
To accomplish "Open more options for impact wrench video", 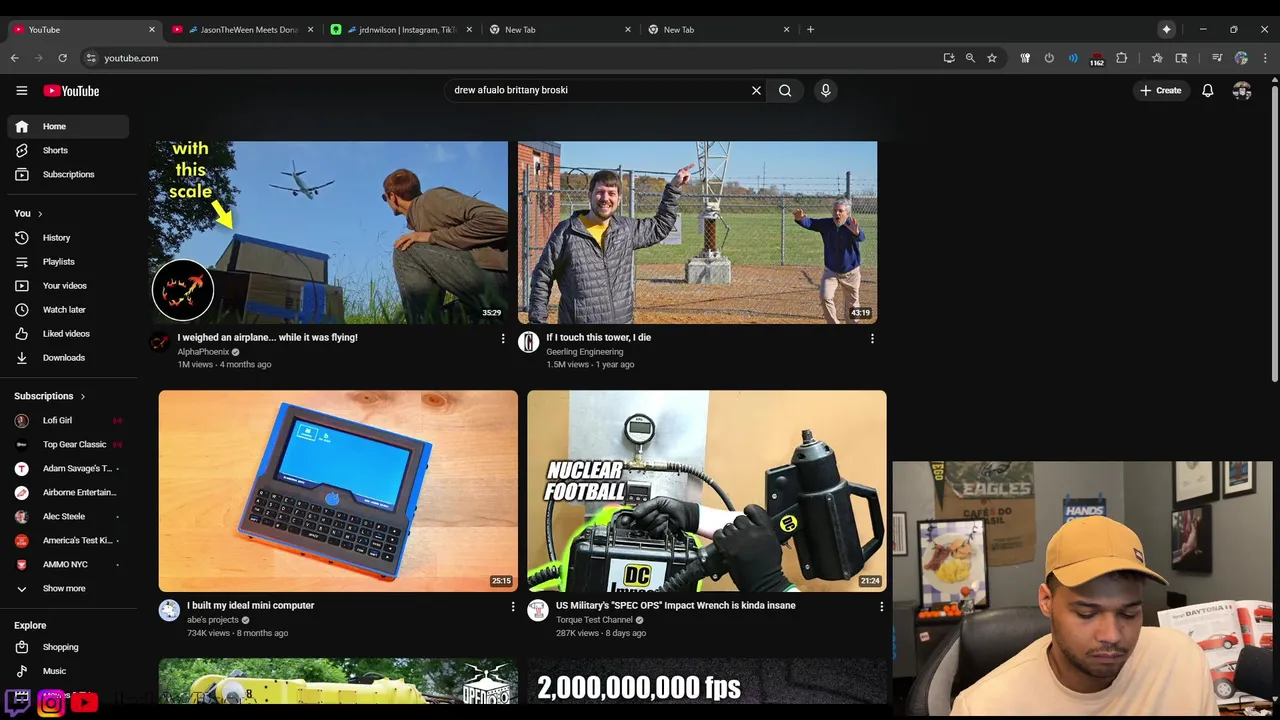I will click(882, 607).
